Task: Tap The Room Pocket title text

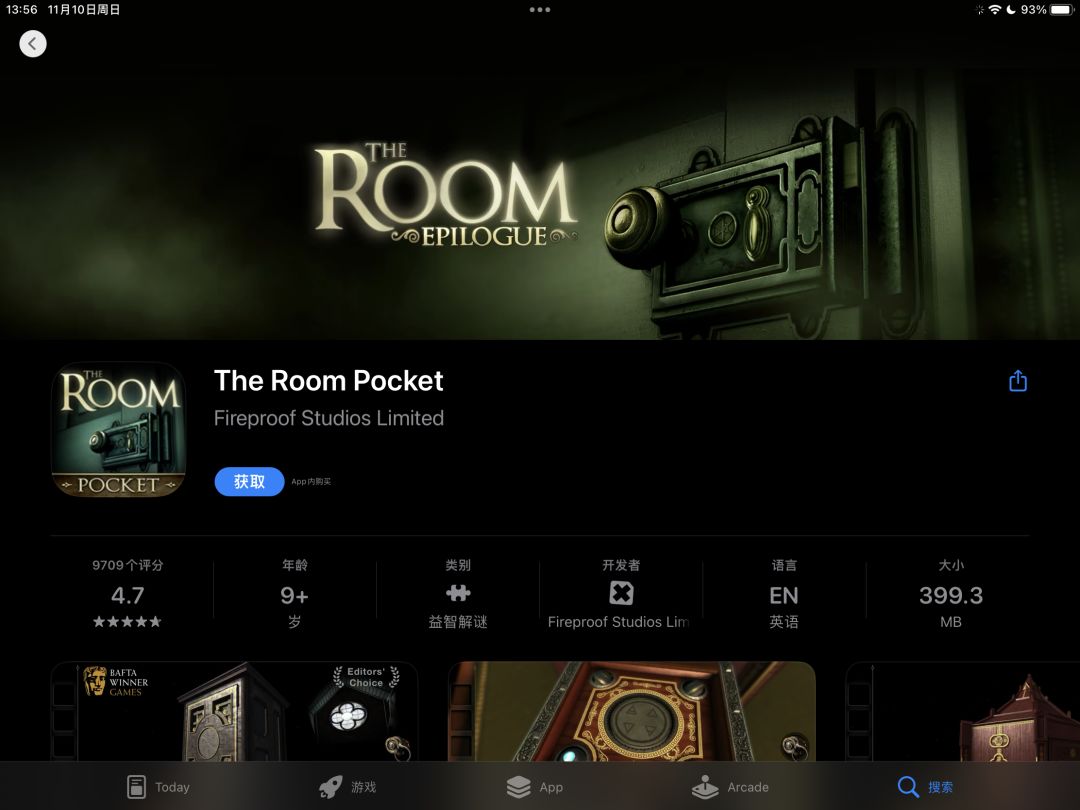Action: click(329, 381)
